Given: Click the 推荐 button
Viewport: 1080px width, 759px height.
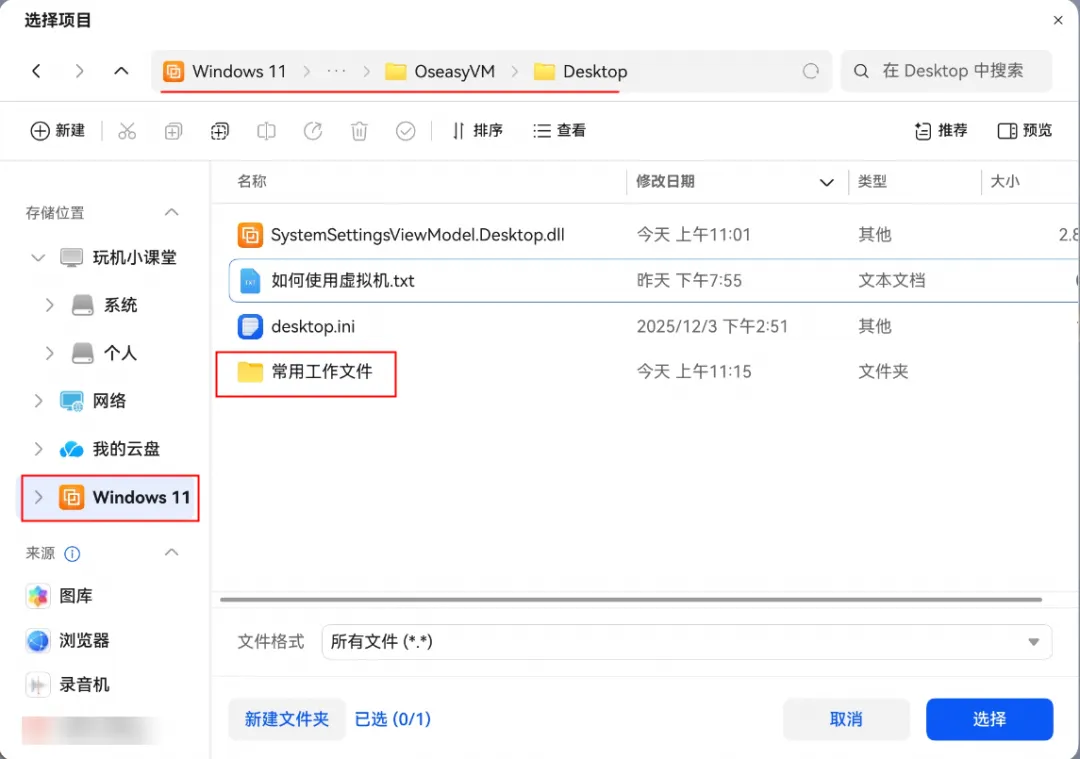Looking at the screenshot, I should pyautogui.click(x=941, y=131).
